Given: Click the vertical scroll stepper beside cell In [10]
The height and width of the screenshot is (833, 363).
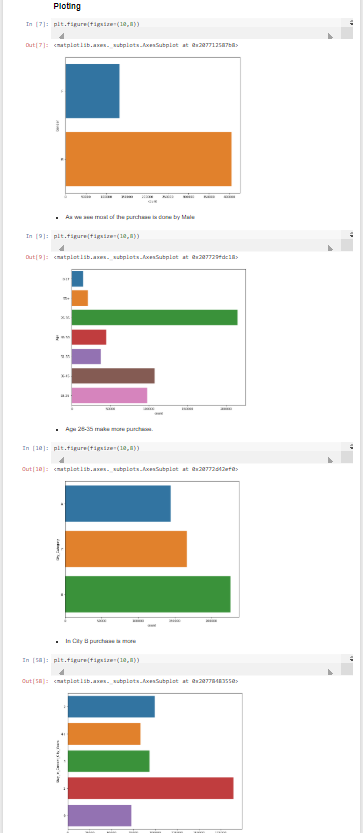Looking at the screenshot, I should pos(351,447).
